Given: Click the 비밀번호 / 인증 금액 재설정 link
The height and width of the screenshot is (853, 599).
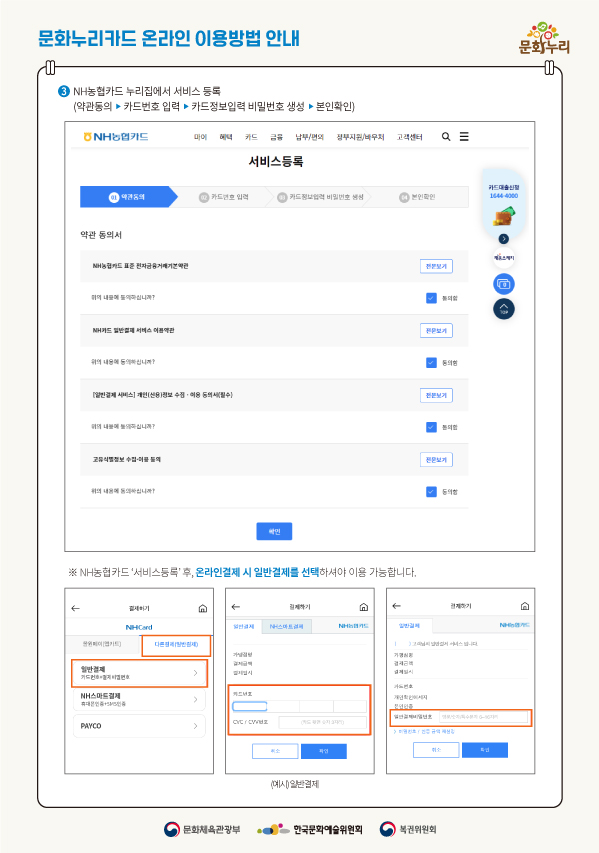Looking at the screenshot, I should pos(425,732).
